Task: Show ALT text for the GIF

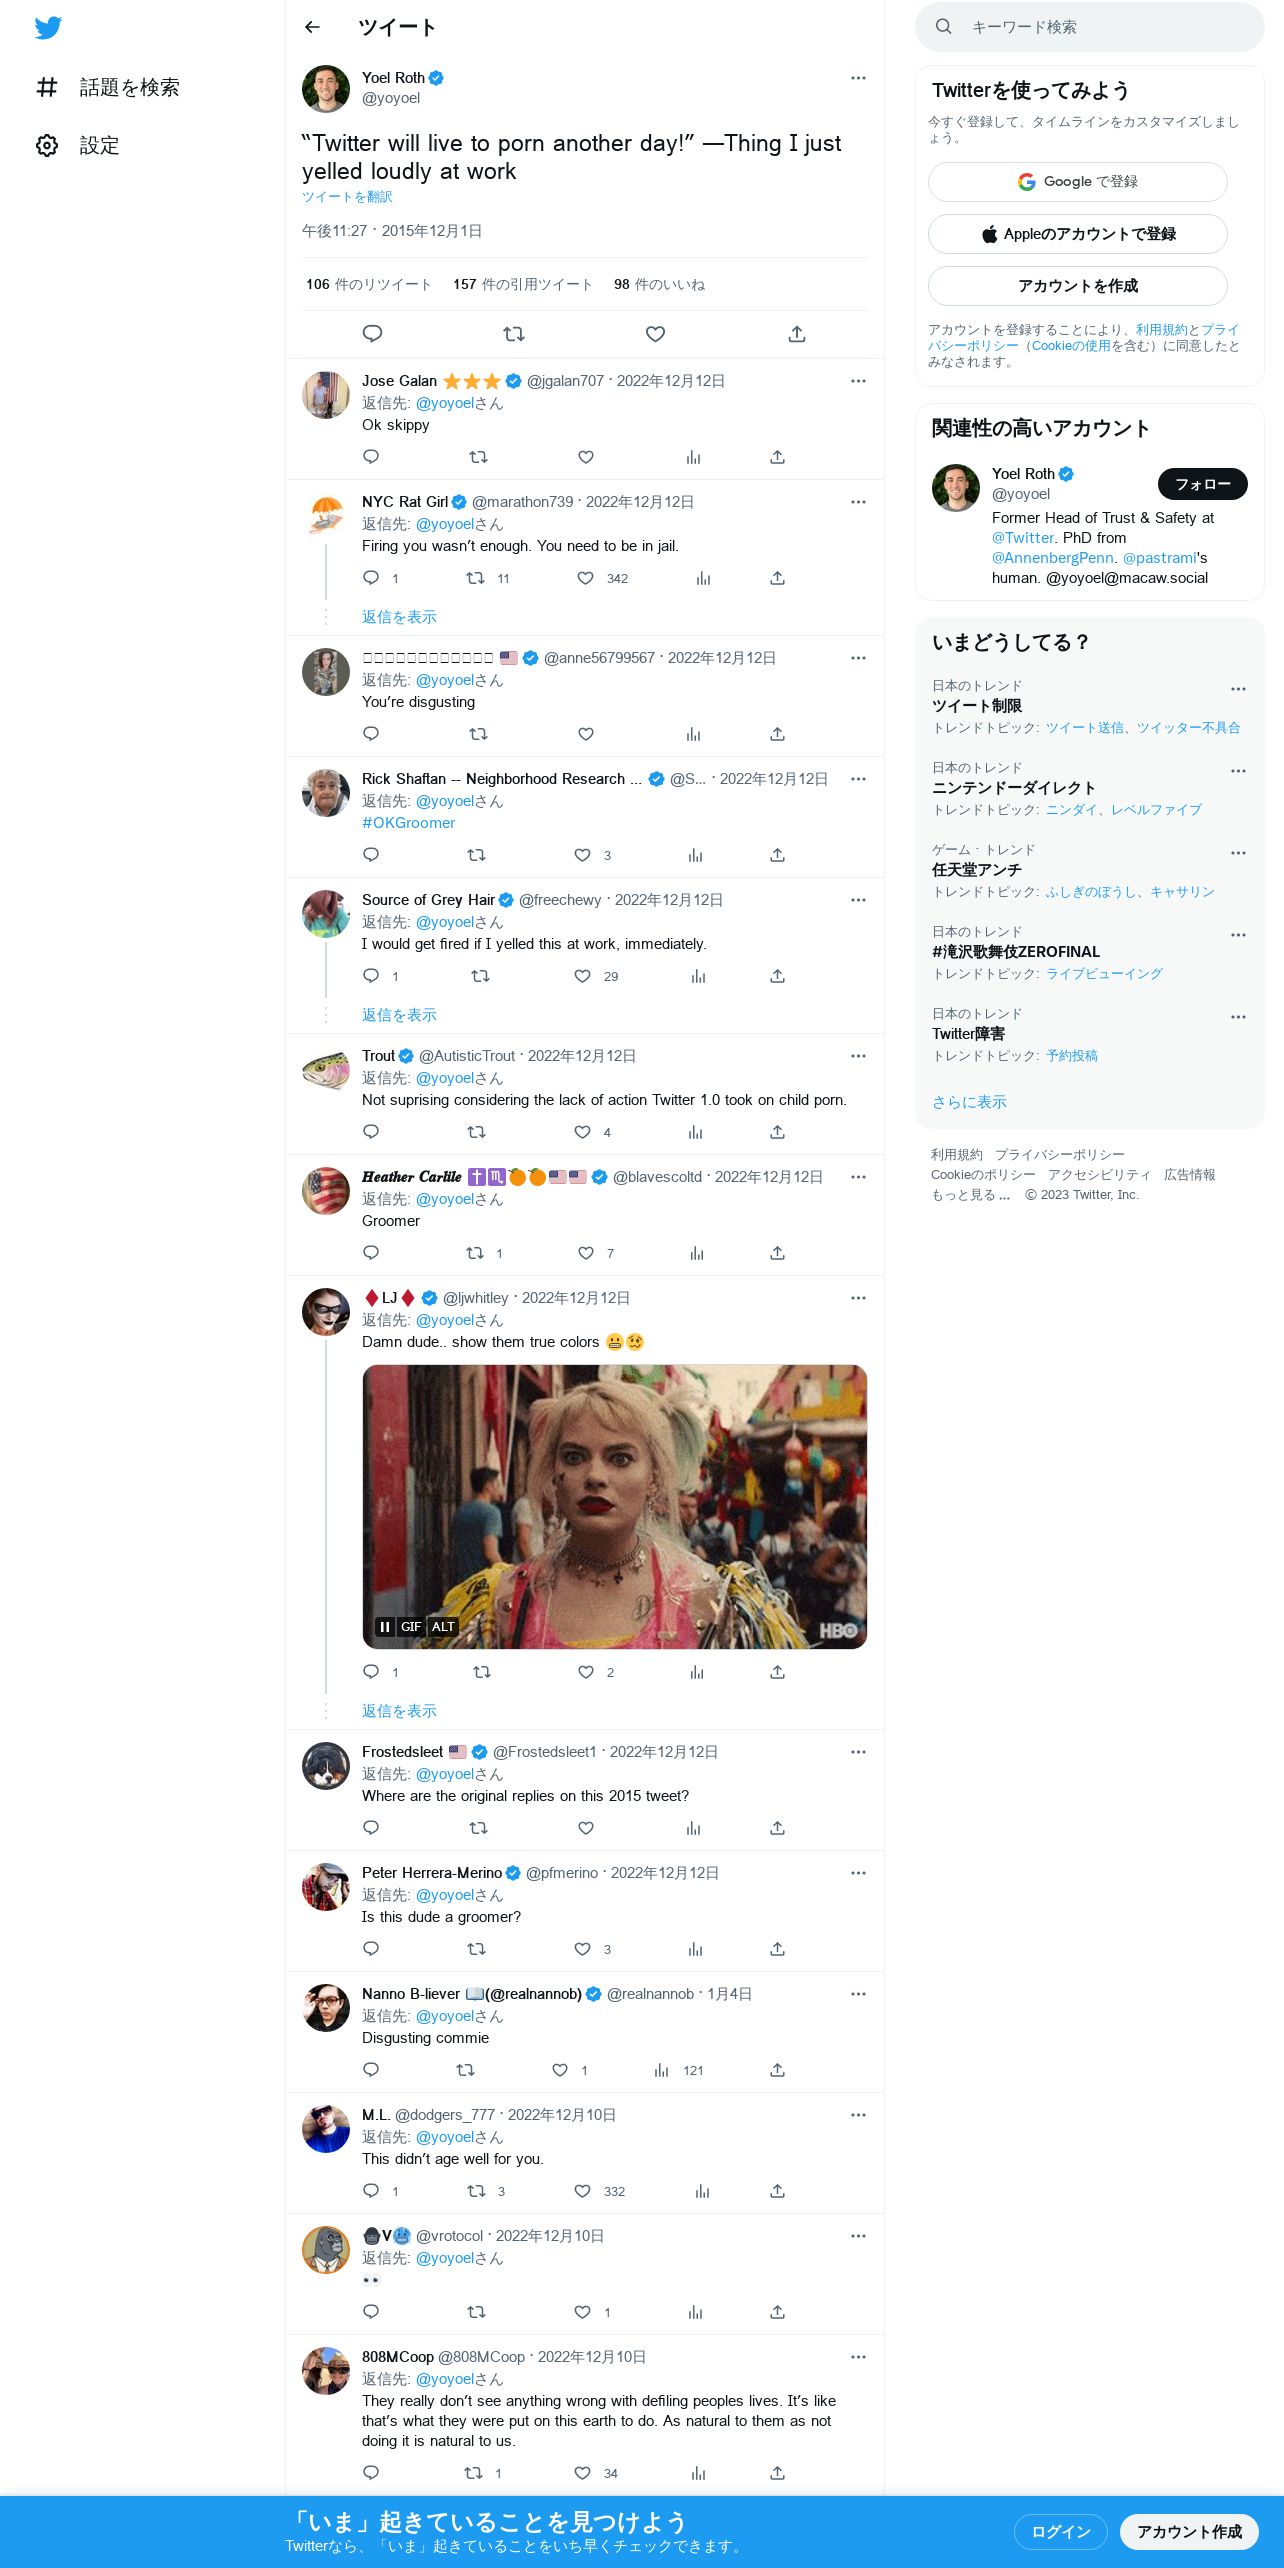Action: 443,1627
